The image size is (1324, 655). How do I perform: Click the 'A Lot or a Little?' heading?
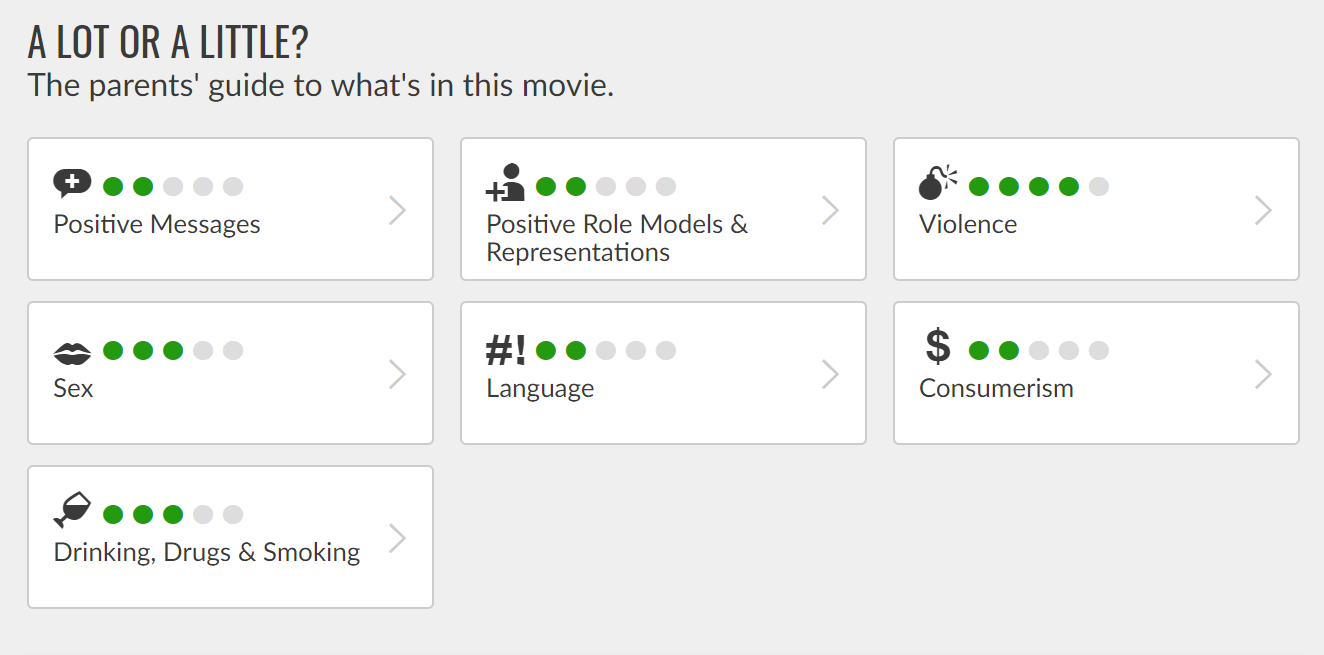(168, 43)
